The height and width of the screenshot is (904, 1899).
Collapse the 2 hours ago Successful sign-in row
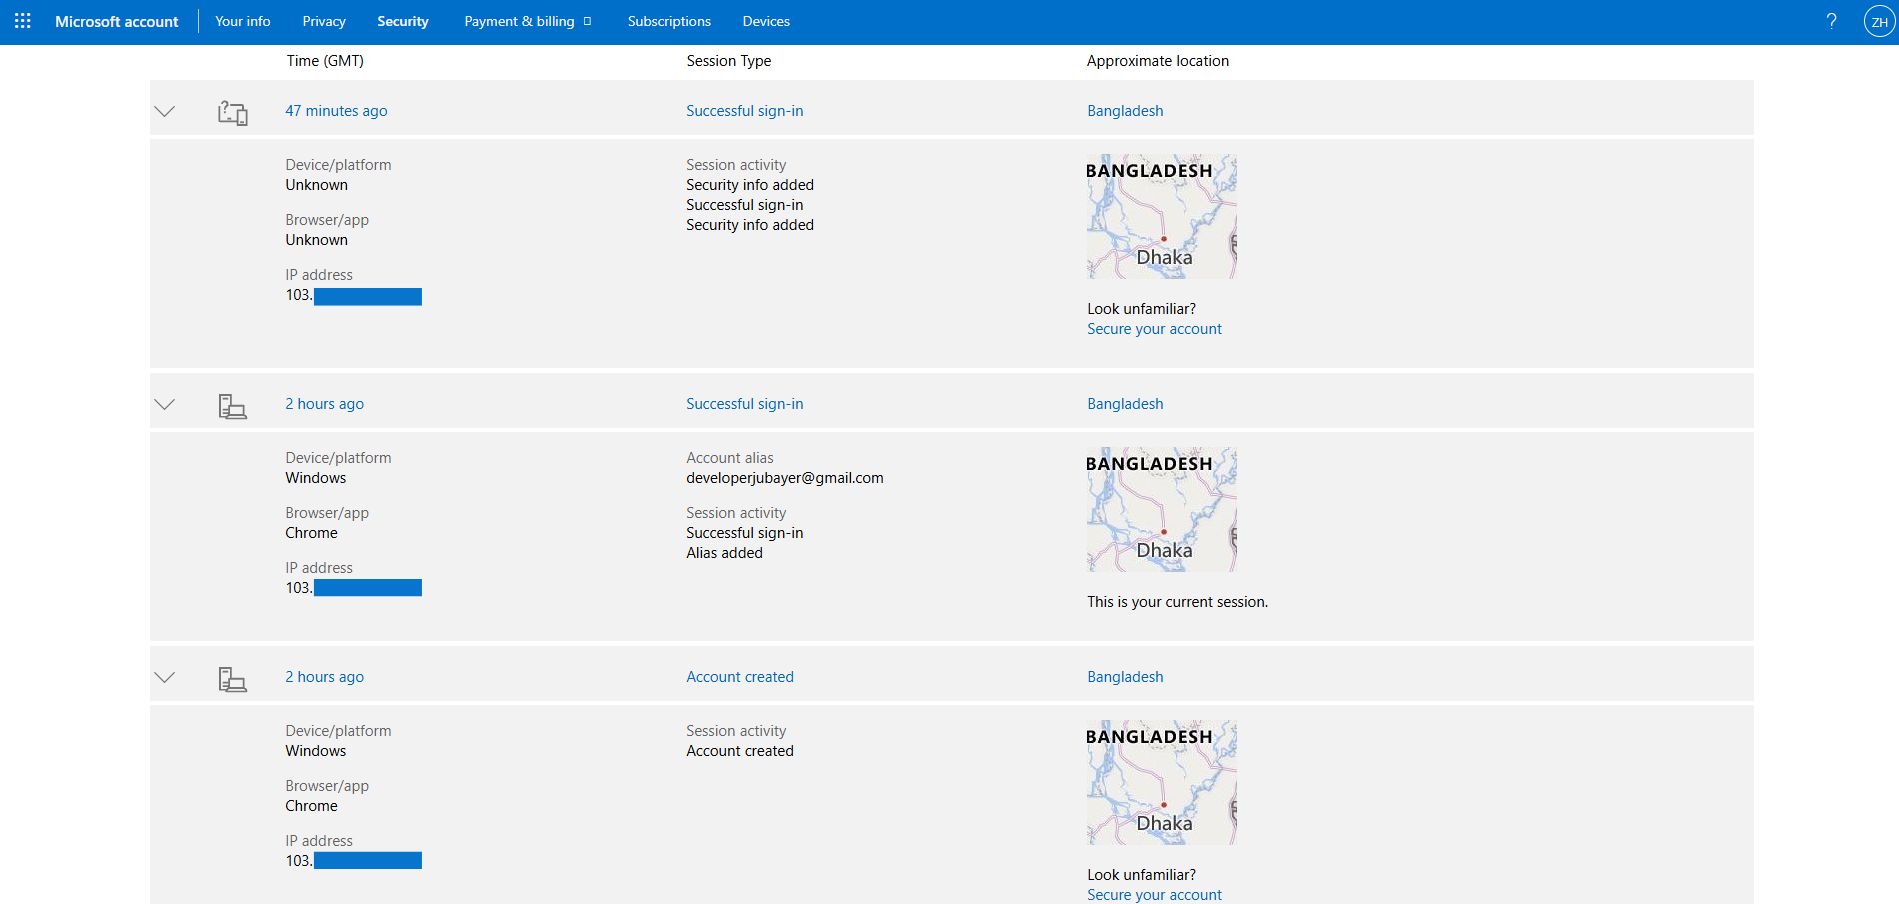pyautogui.click(x=165, y=404)
